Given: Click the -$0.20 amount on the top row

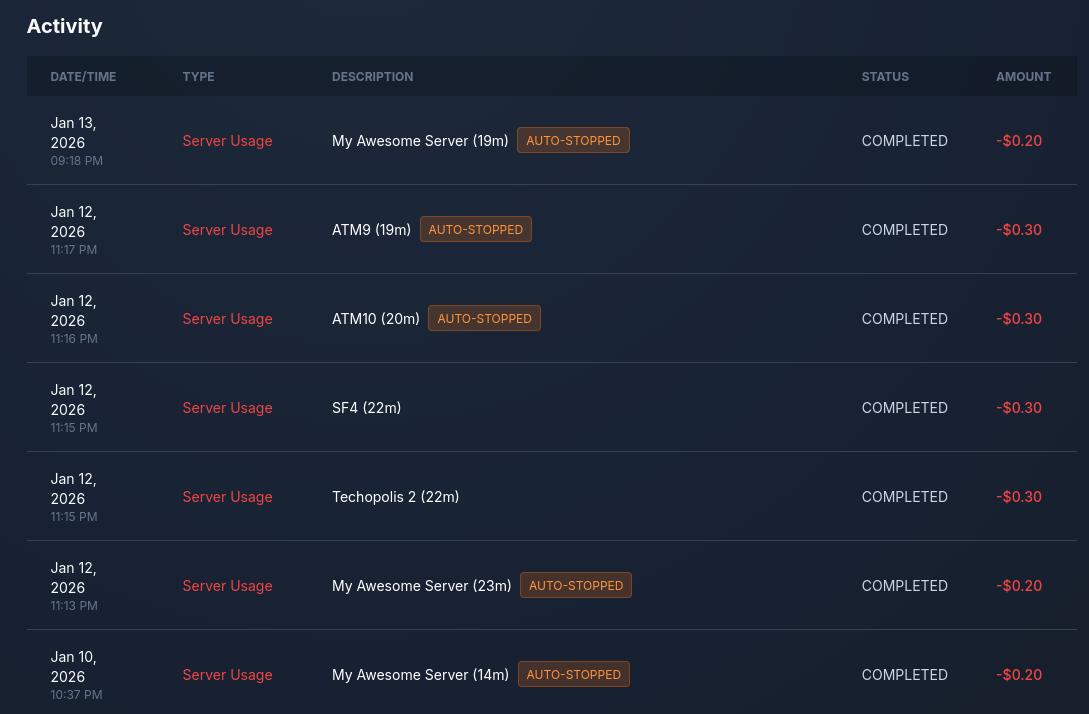Looking at the screenshot, I should 1018,141.
